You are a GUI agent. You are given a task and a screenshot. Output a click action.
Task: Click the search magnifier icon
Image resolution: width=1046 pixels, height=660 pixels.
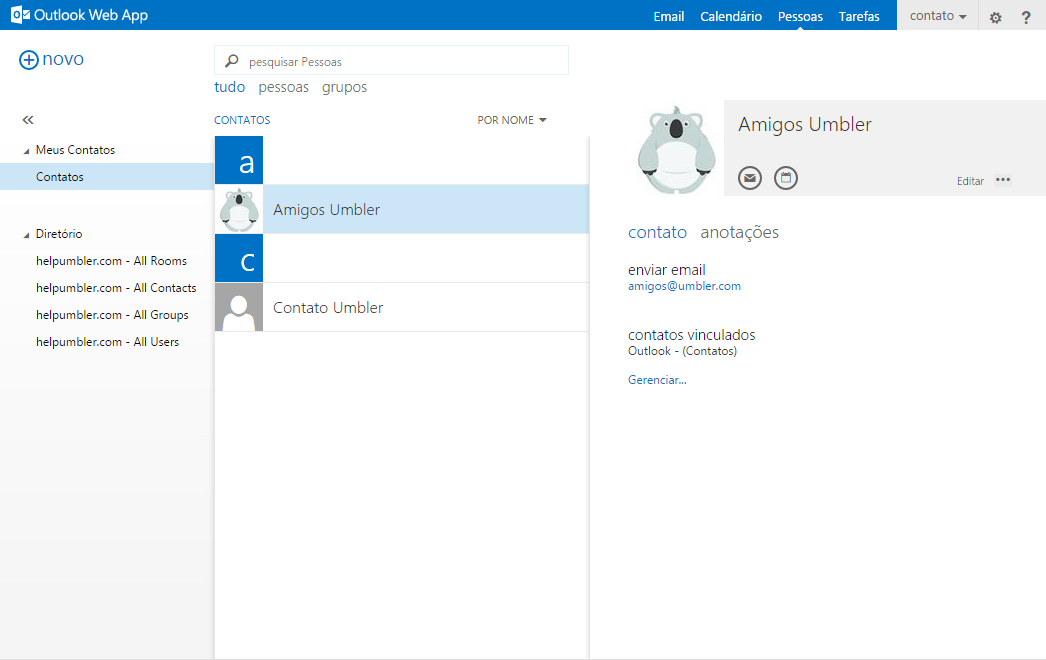tap(232, 61)
